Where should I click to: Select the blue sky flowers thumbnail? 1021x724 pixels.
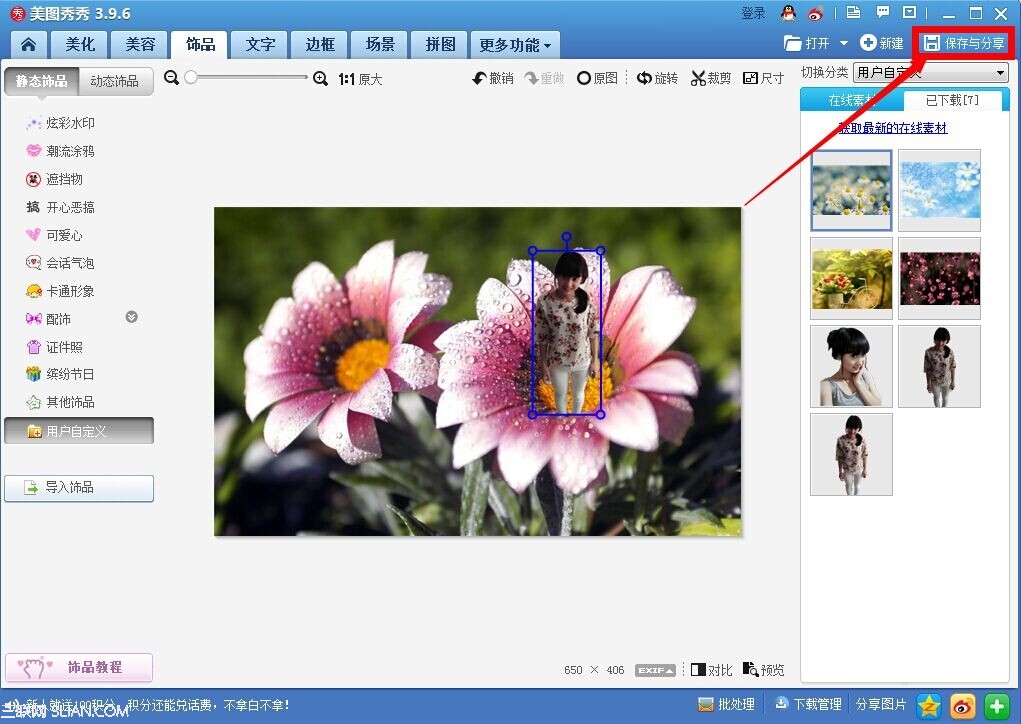(x=939, y=190)
